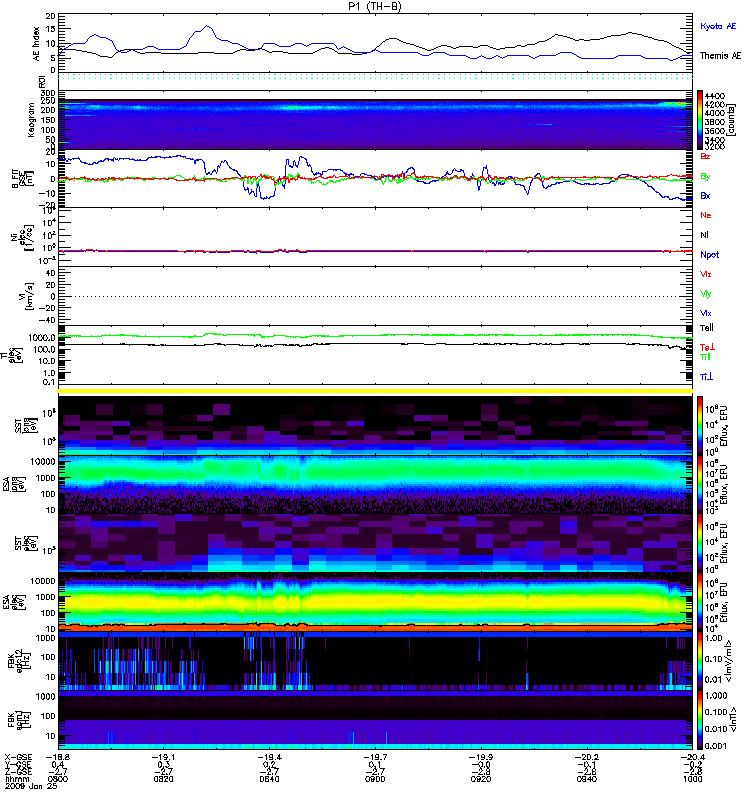Click the '0920' time tick label

(481, 779)
